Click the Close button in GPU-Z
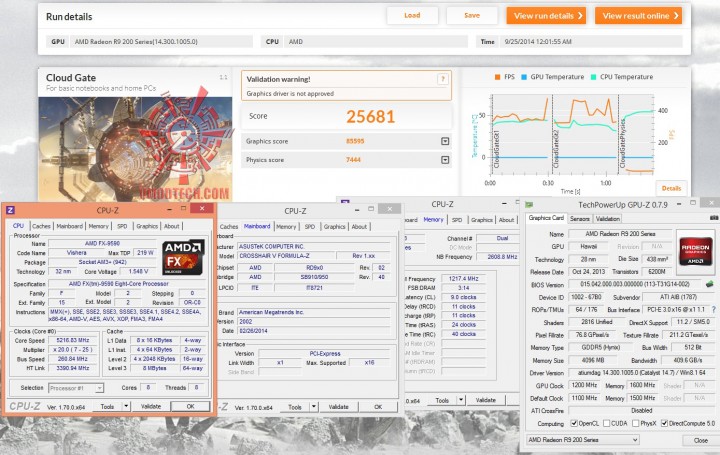720x455 pixels. click(x=701, y=440)
